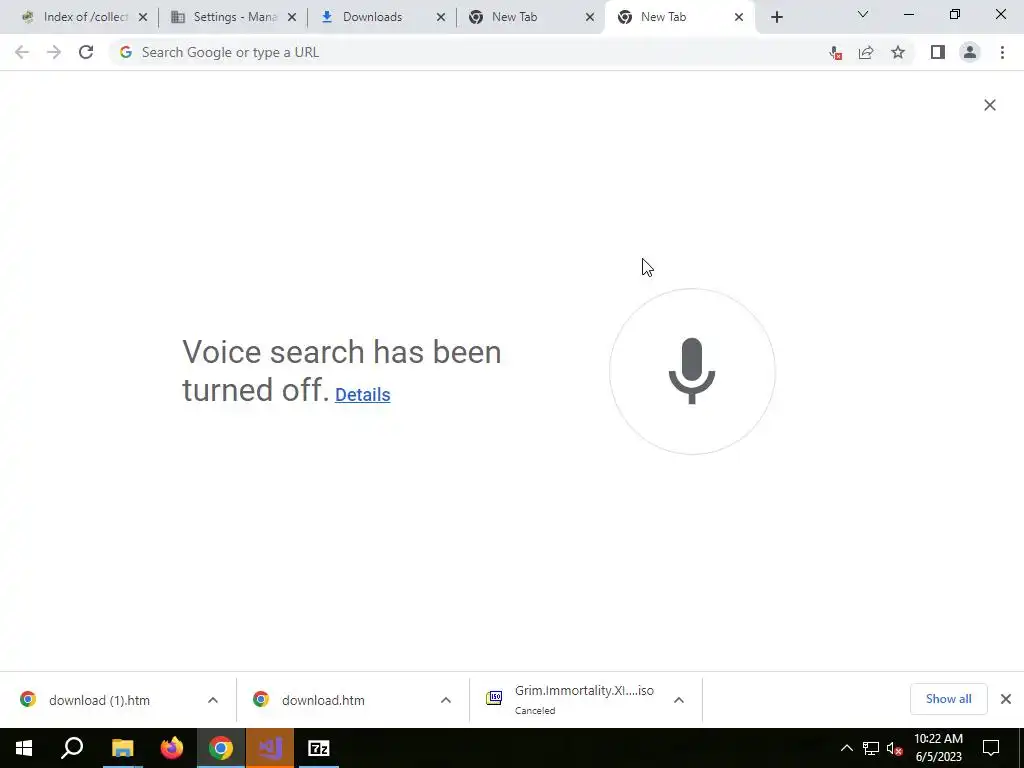
Task: Share this page via the share icon
Action: click(x=866, y=53)
